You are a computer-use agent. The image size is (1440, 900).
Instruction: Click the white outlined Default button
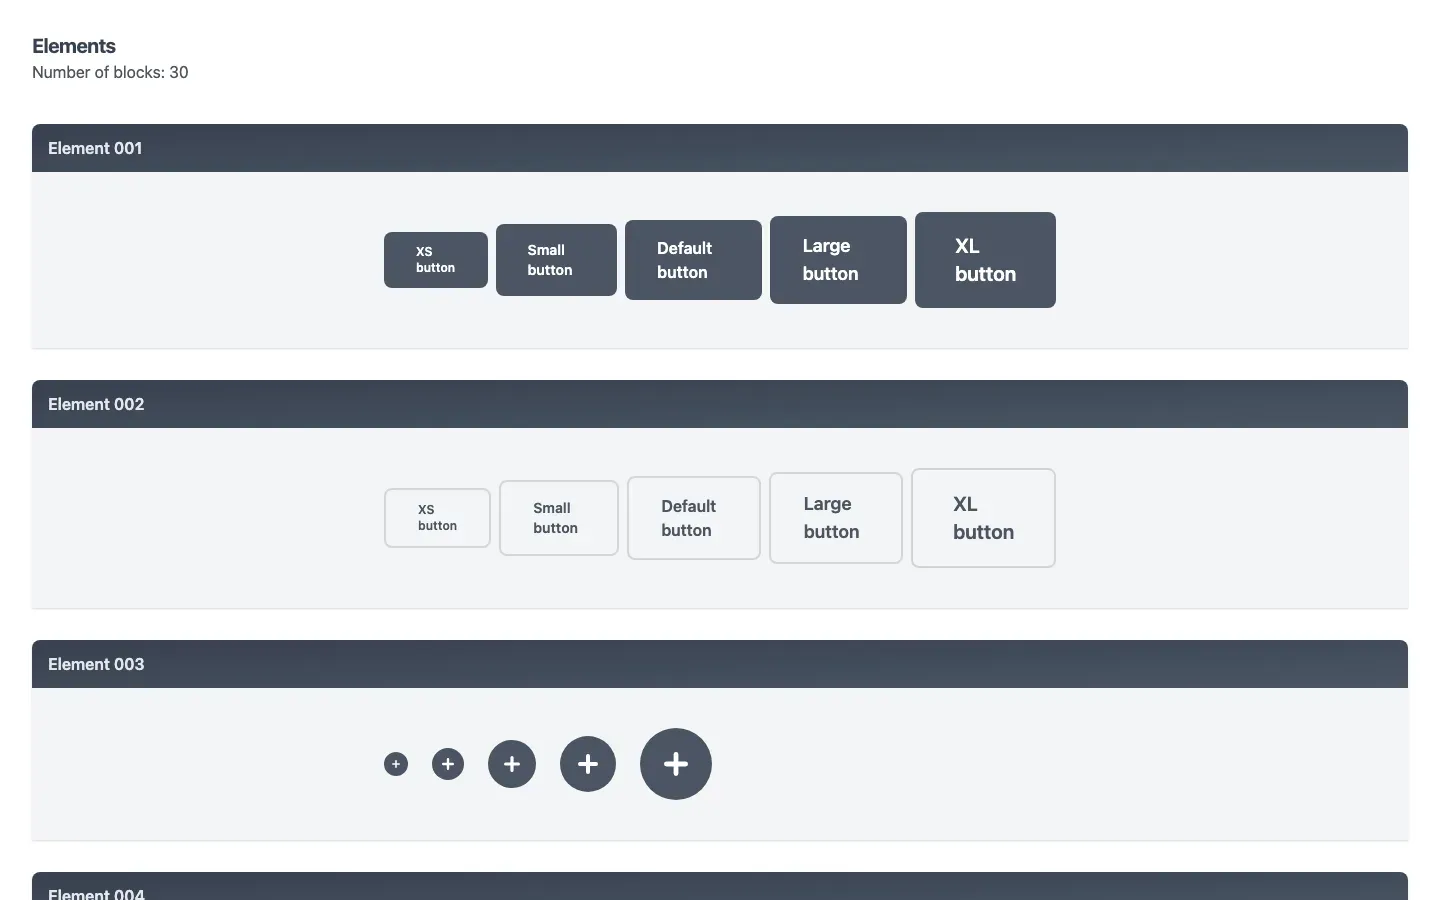pyautogui.click(x=694, y=518)
